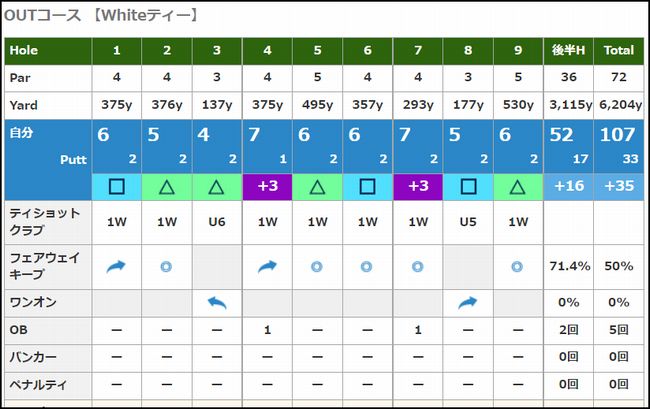
Task: Click the fairway-keep circle icon for hole 6
Action: 367,266
